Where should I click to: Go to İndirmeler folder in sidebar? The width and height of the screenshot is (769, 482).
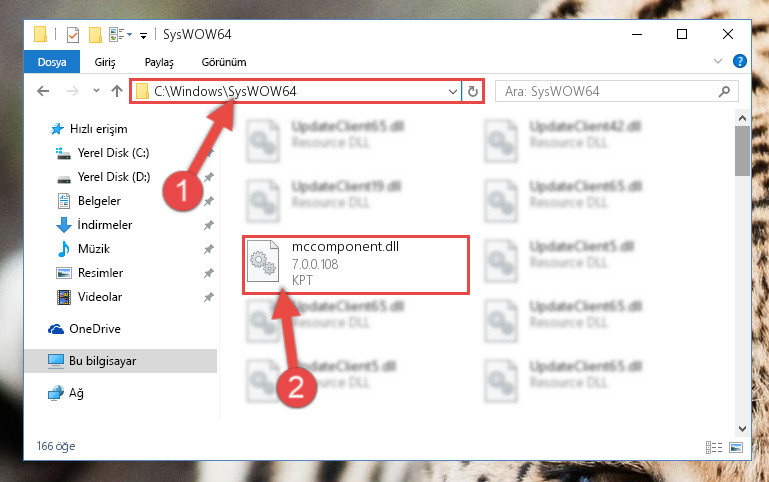click(105, 225)
